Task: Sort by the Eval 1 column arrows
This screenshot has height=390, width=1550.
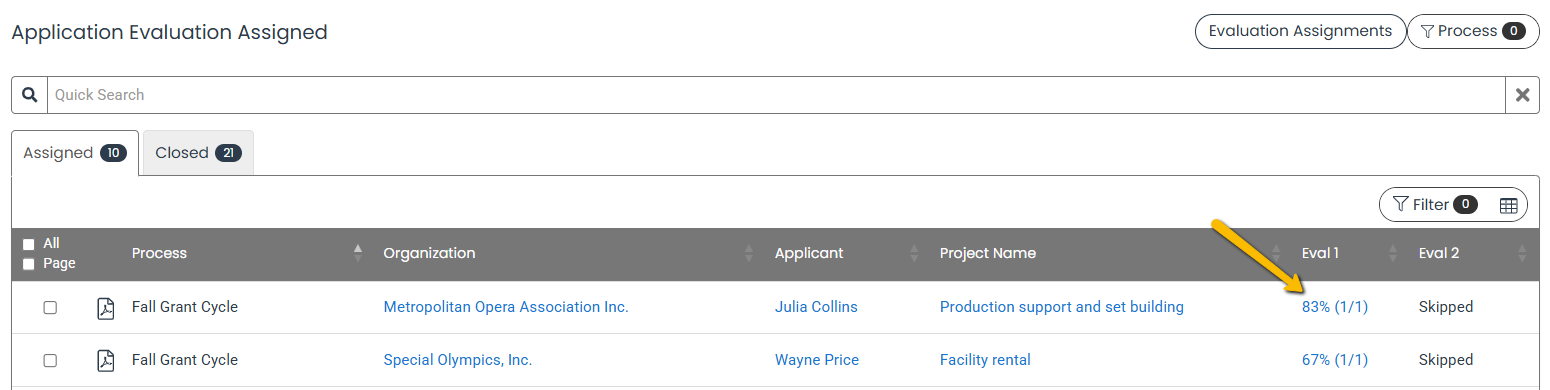Action: click(x=1393, y=253)
